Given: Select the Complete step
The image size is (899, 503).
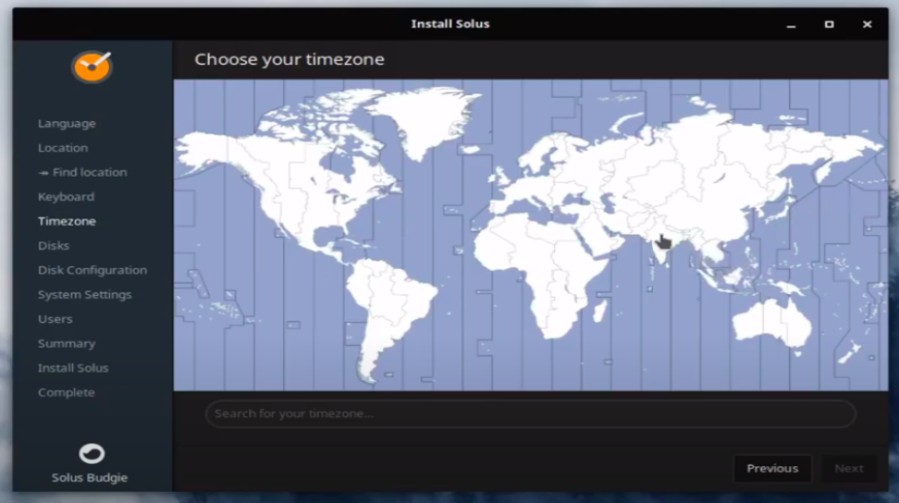Looking at the screenshot, I should [x=67, y=393].
